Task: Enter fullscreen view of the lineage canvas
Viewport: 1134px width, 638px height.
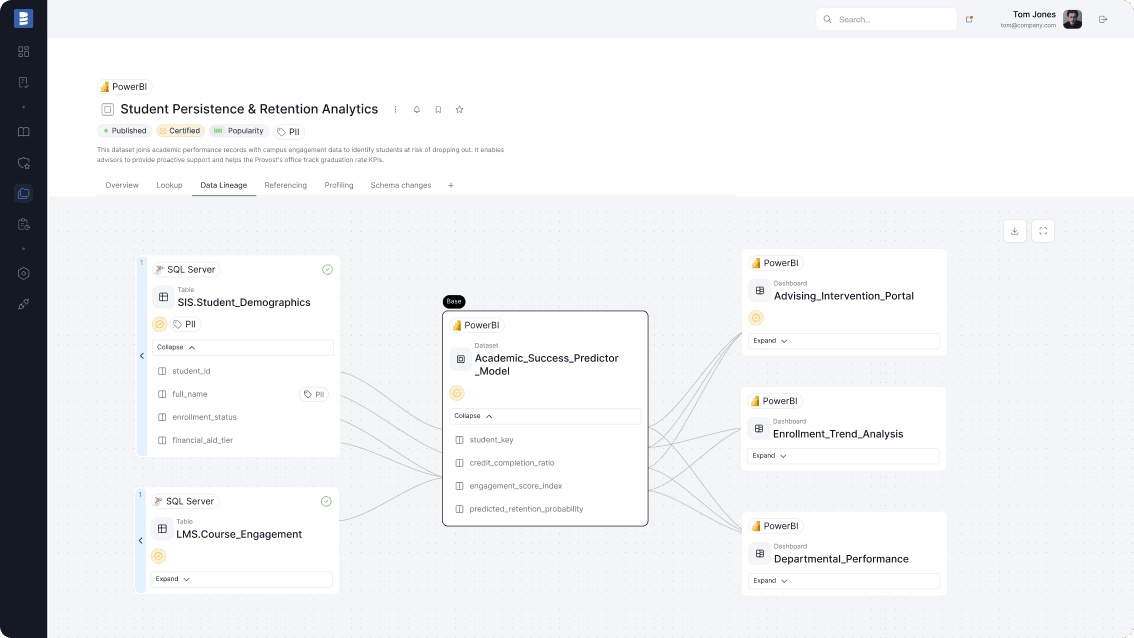Action: coord(1042,230)
